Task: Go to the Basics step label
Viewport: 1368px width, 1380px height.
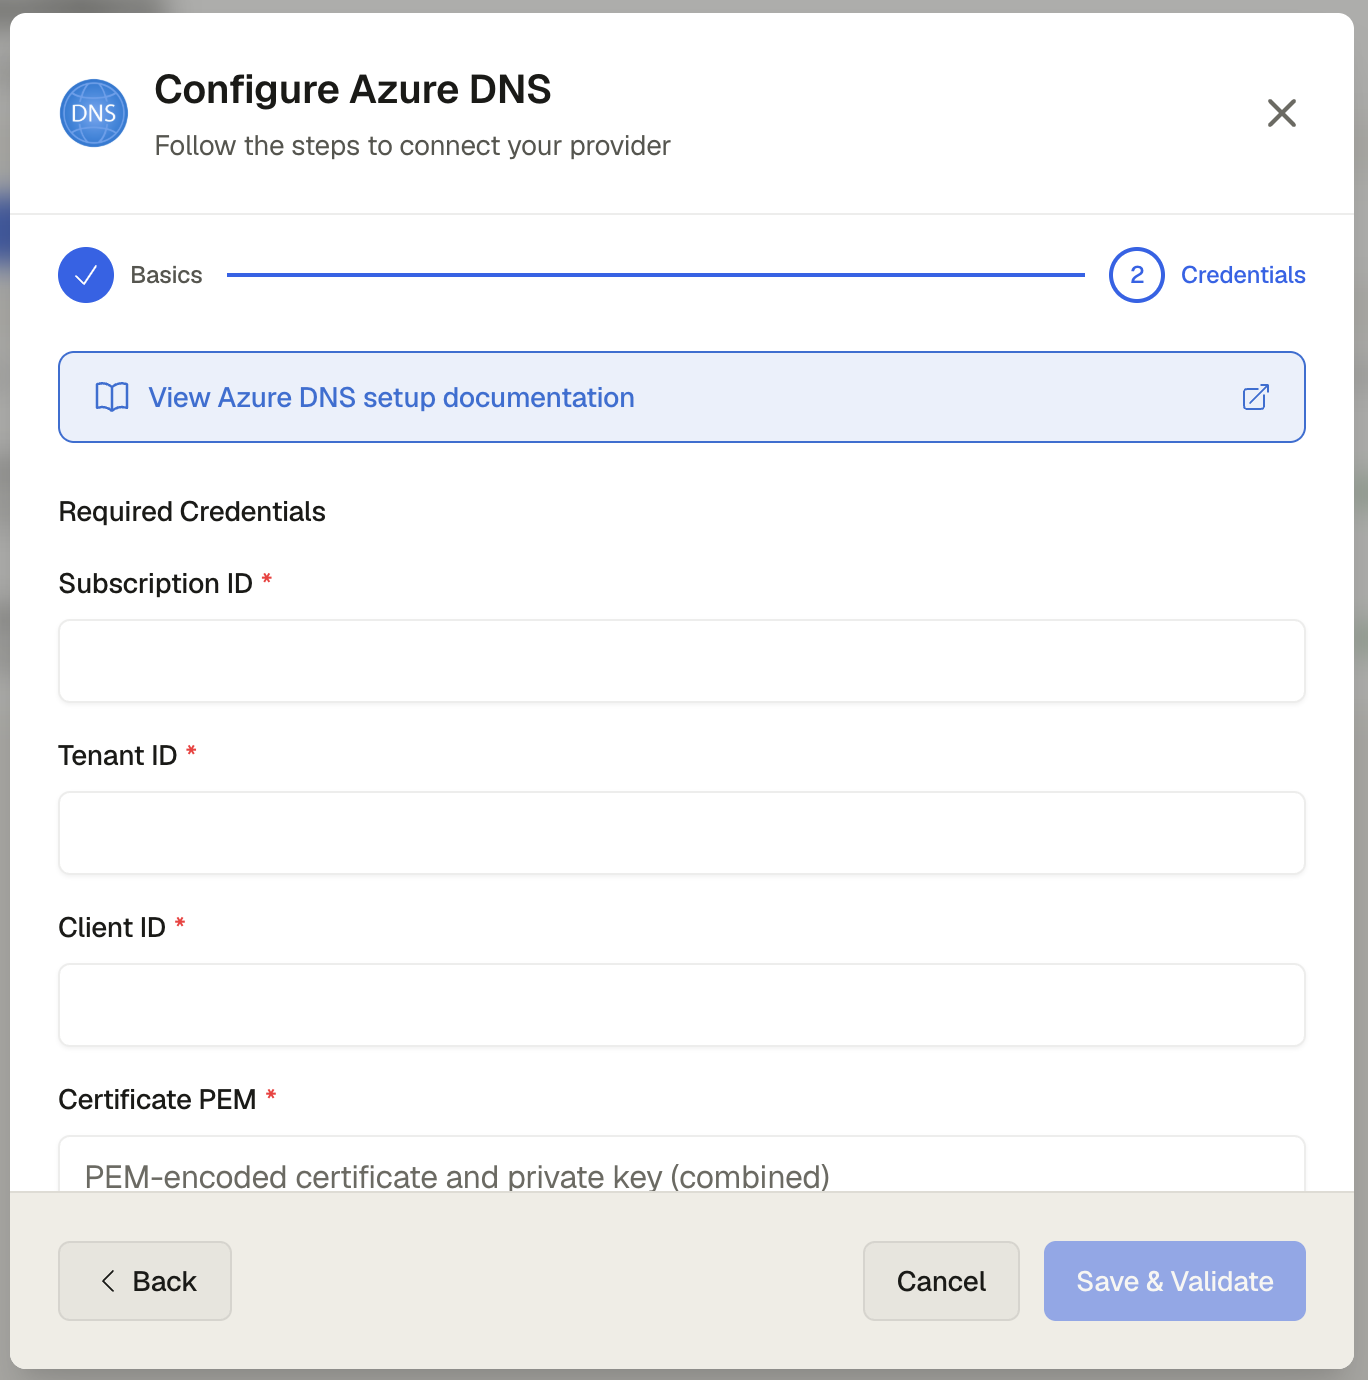Action: (167, 275)
